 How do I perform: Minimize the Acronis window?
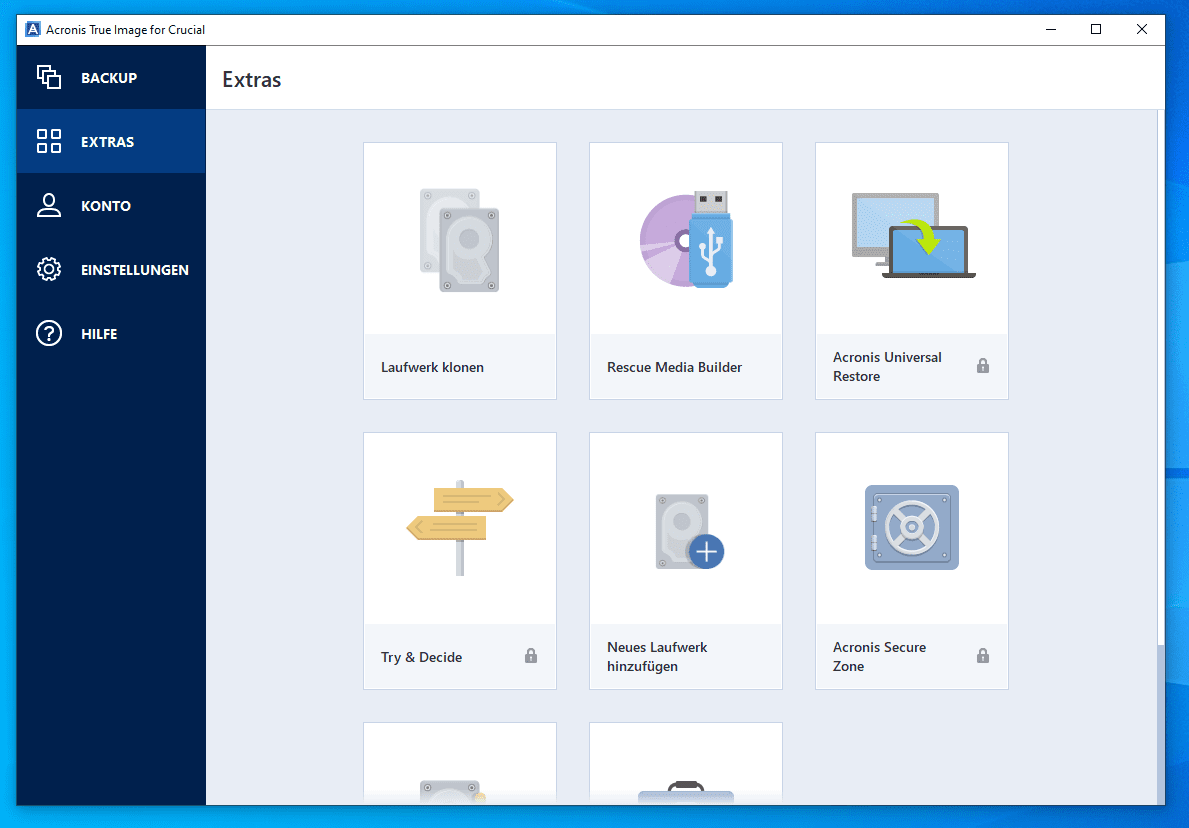(x=1051, y=30)
